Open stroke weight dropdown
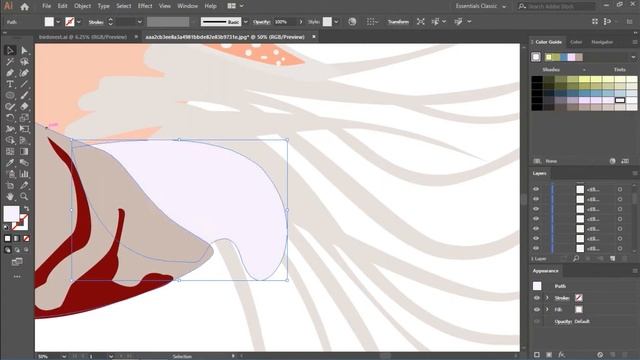 (140, 22)
